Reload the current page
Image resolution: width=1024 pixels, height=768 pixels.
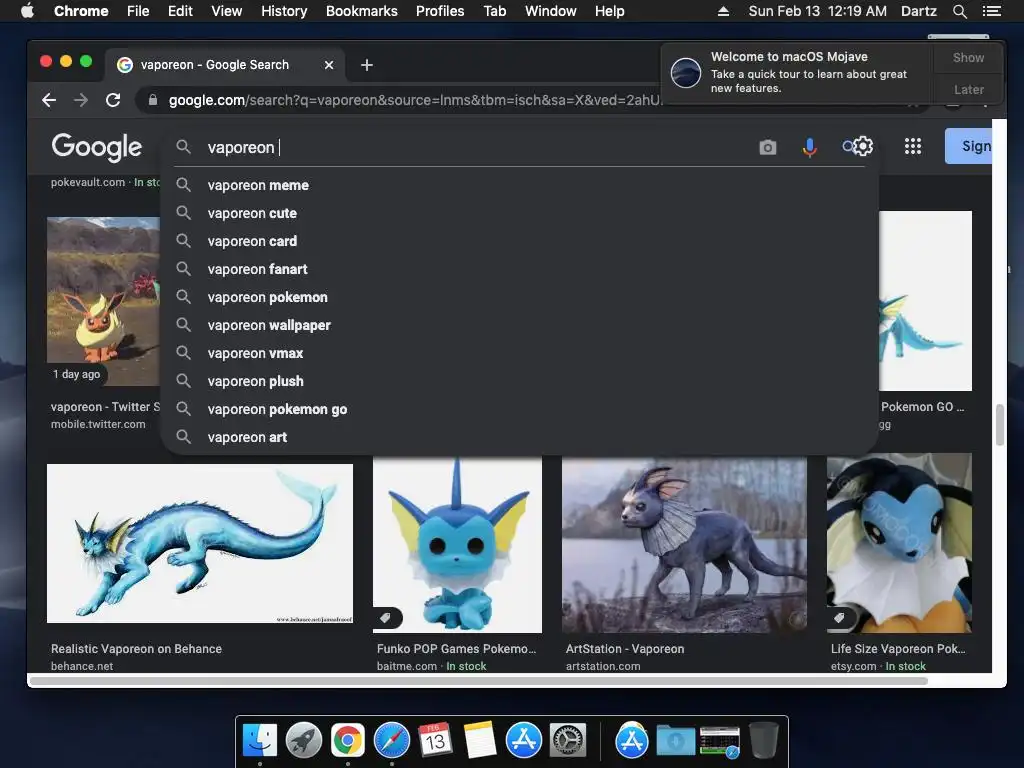tap(113, 100)
